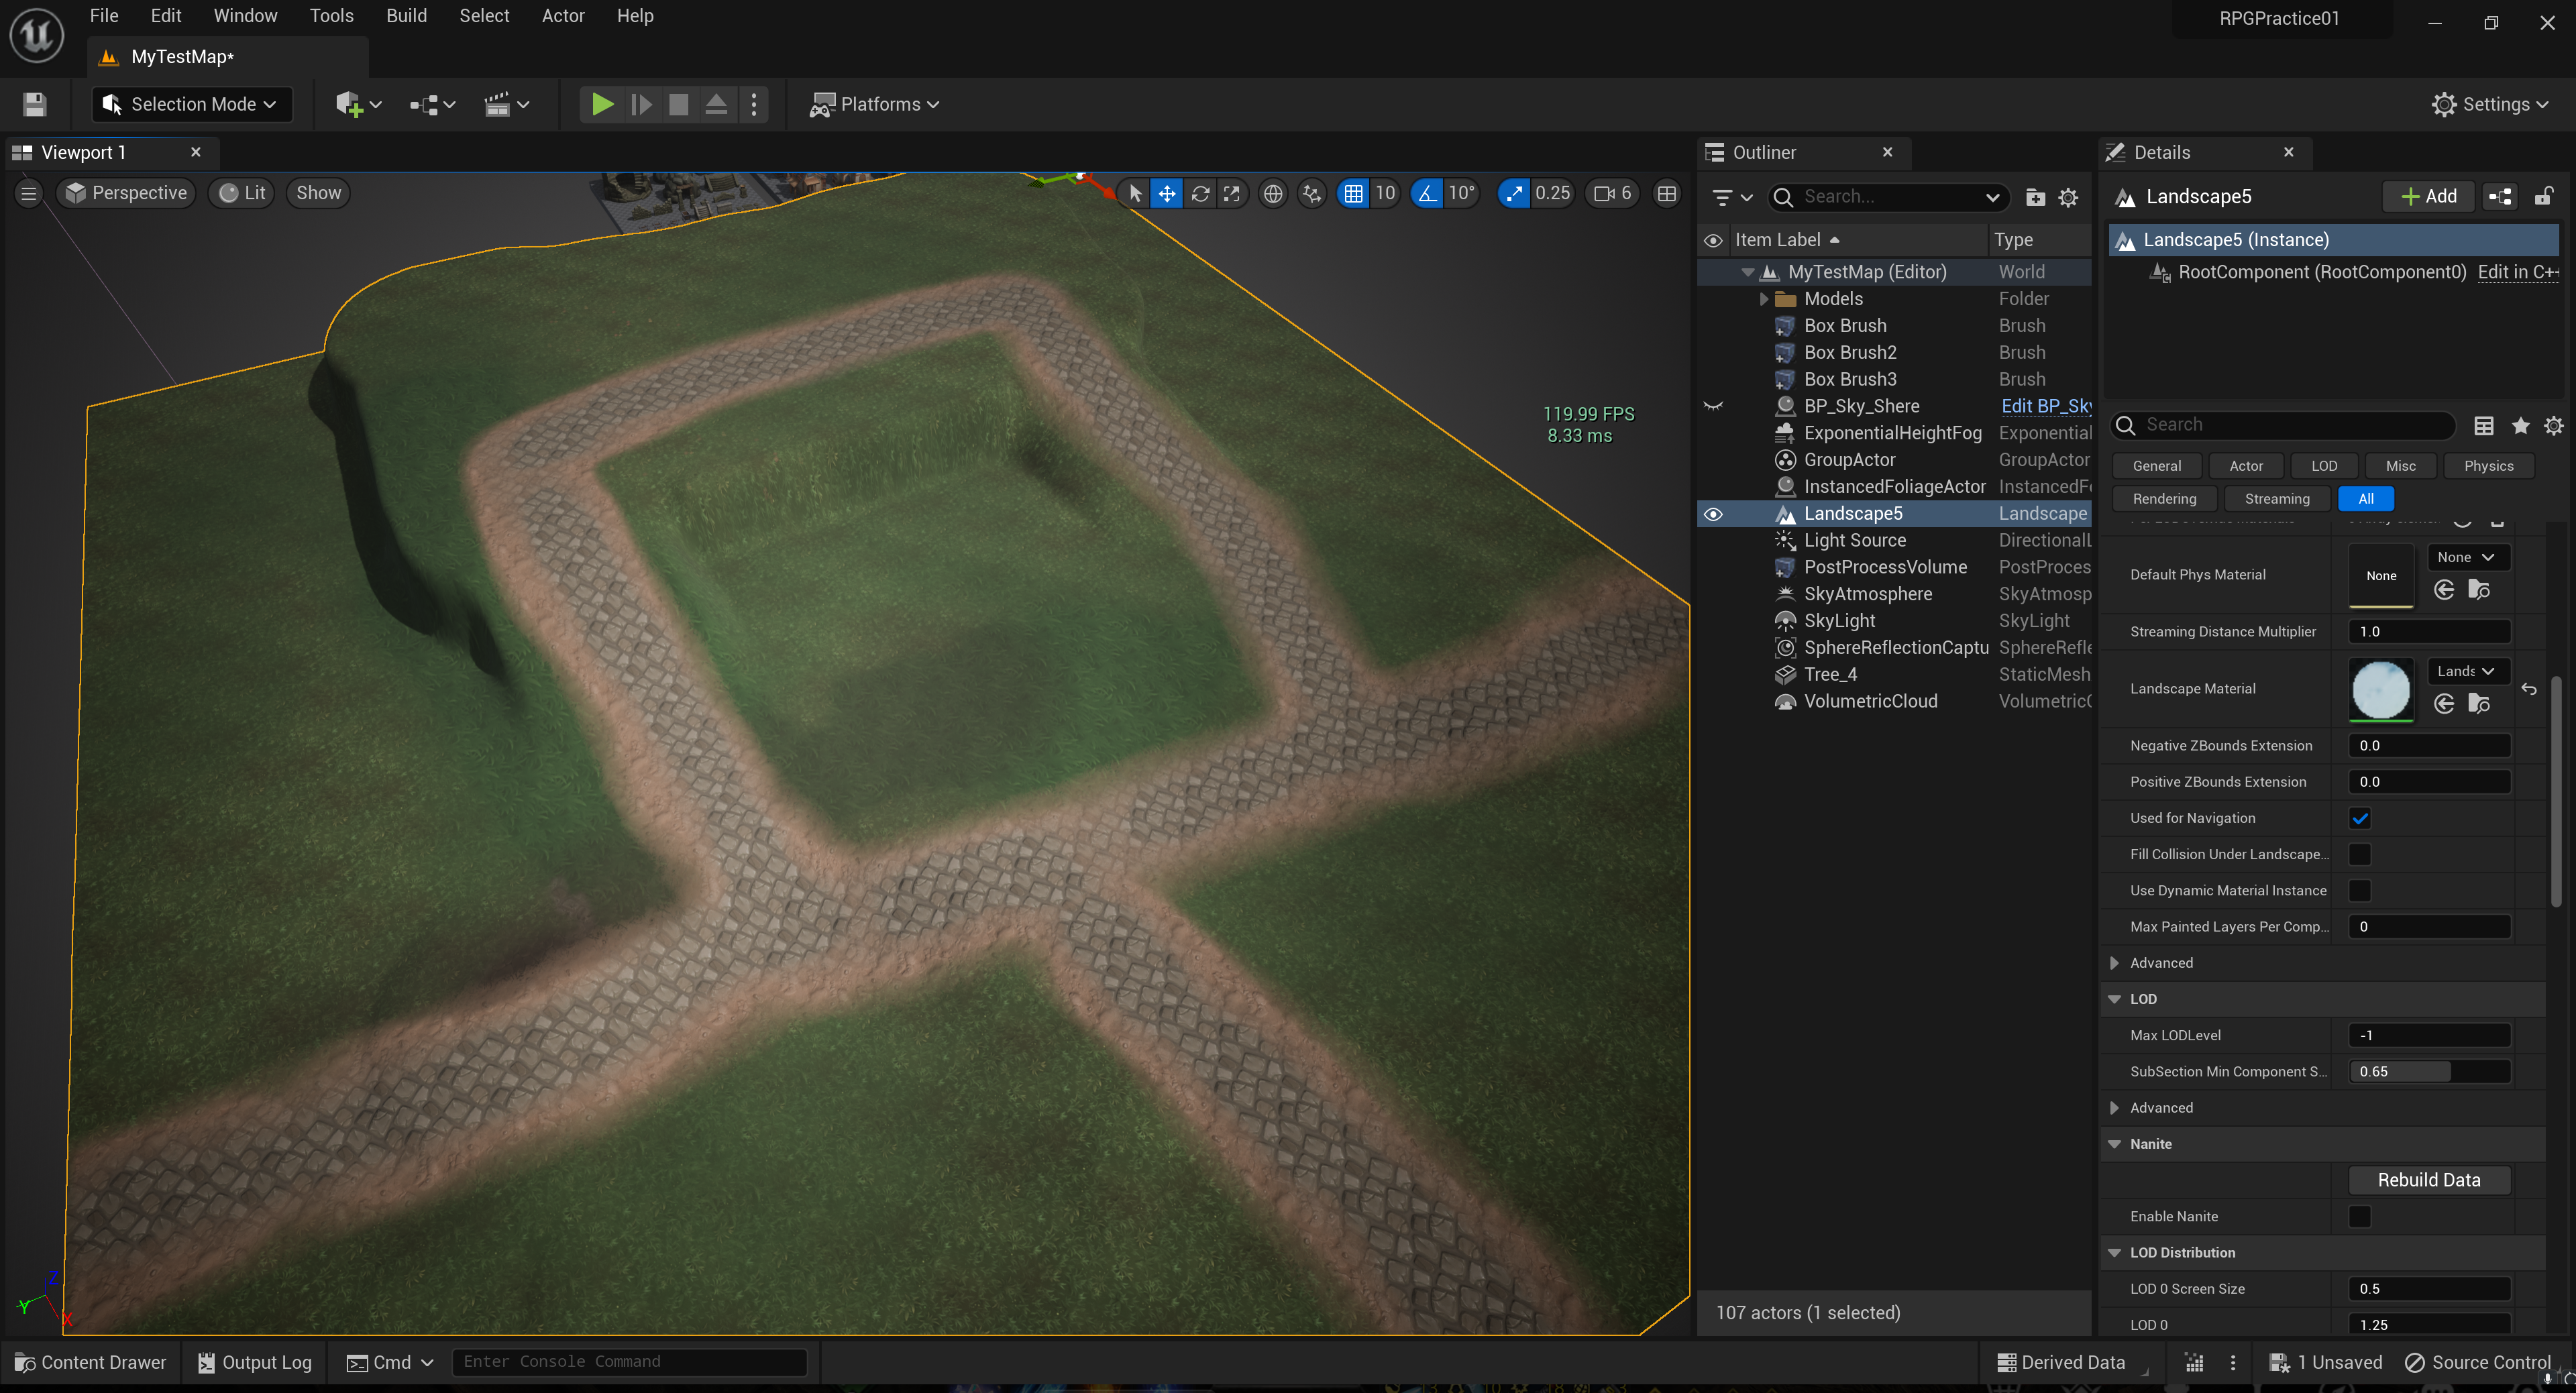Image resolution: width=2576 pixels, height=1393 pixels.
Task: Click the Quickly add to project icon
Action: pos(349,104)
